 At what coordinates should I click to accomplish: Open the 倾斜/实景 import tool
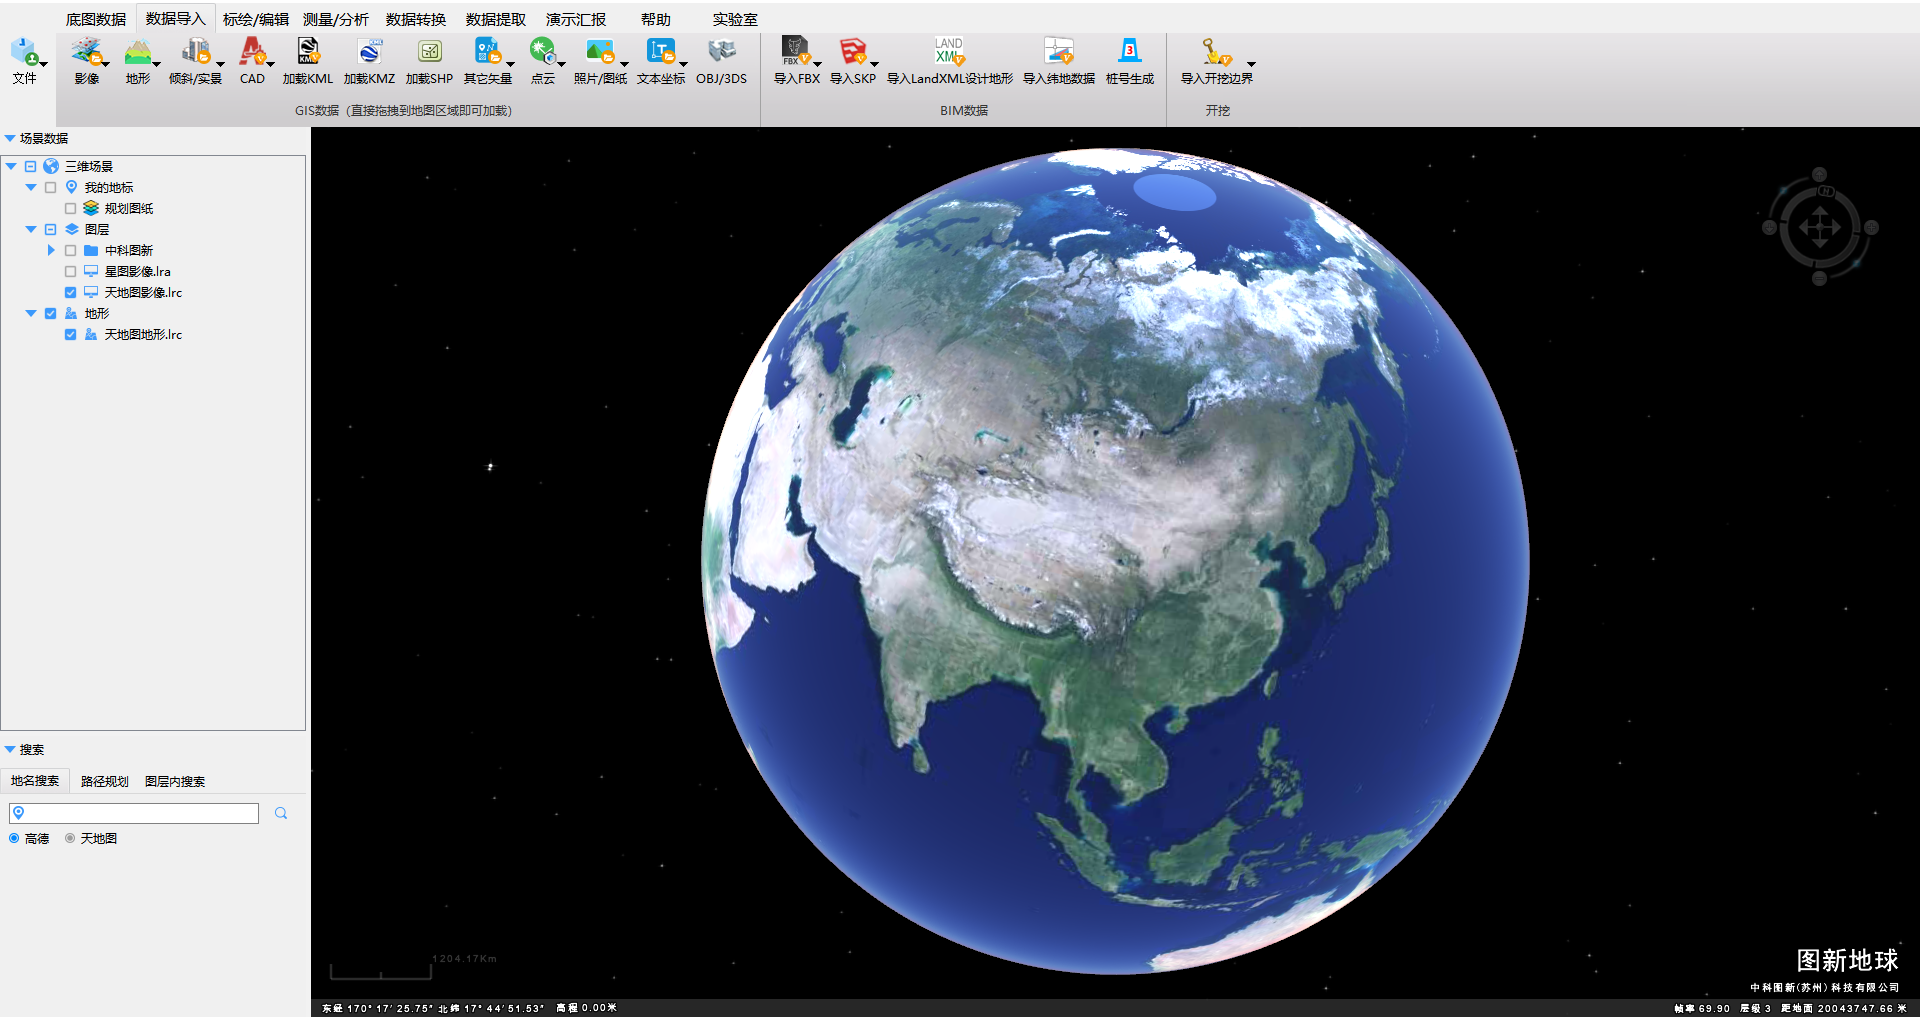click(196, 60)
